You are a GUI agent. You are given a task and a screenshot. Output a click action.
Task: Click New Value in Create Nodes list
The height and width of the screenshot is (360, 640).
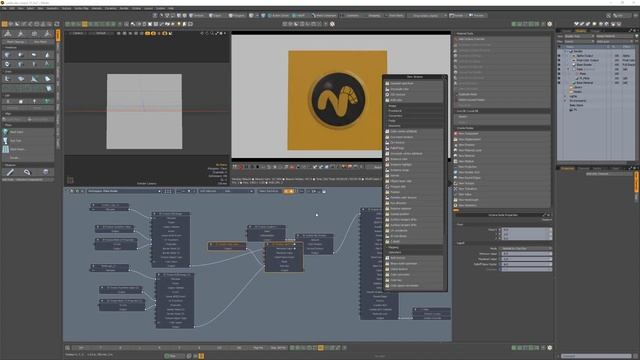[465, 194]
